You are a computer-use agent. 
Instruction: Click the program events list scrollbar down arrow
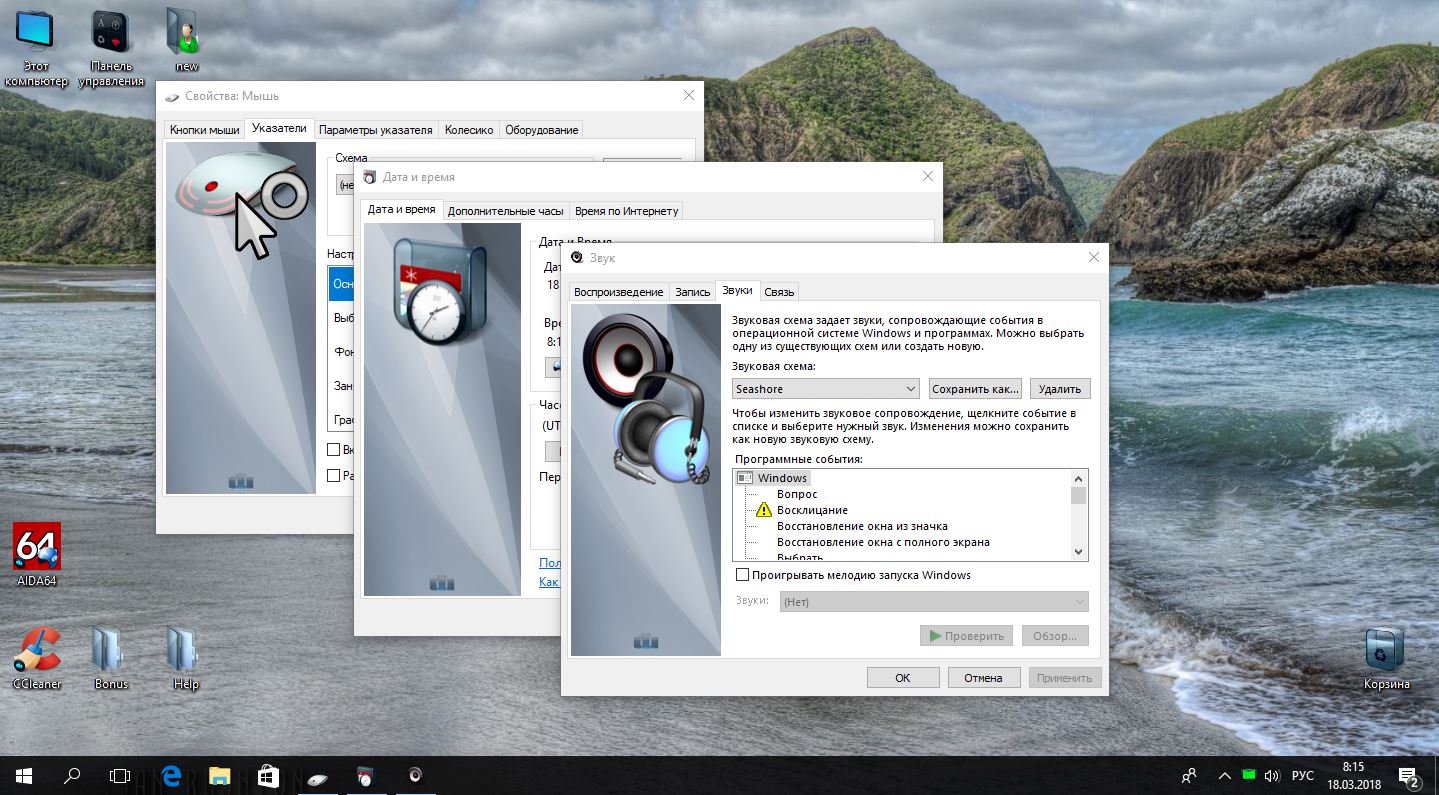(x=1078, y=552)
